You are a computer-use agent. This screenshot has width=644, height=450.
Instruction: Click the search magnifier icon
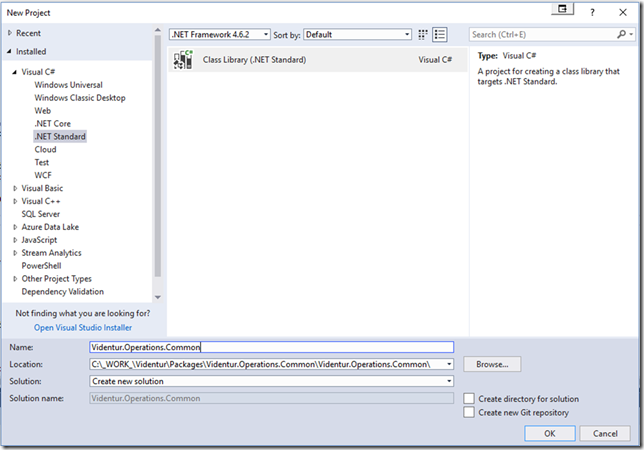[621, 34]
